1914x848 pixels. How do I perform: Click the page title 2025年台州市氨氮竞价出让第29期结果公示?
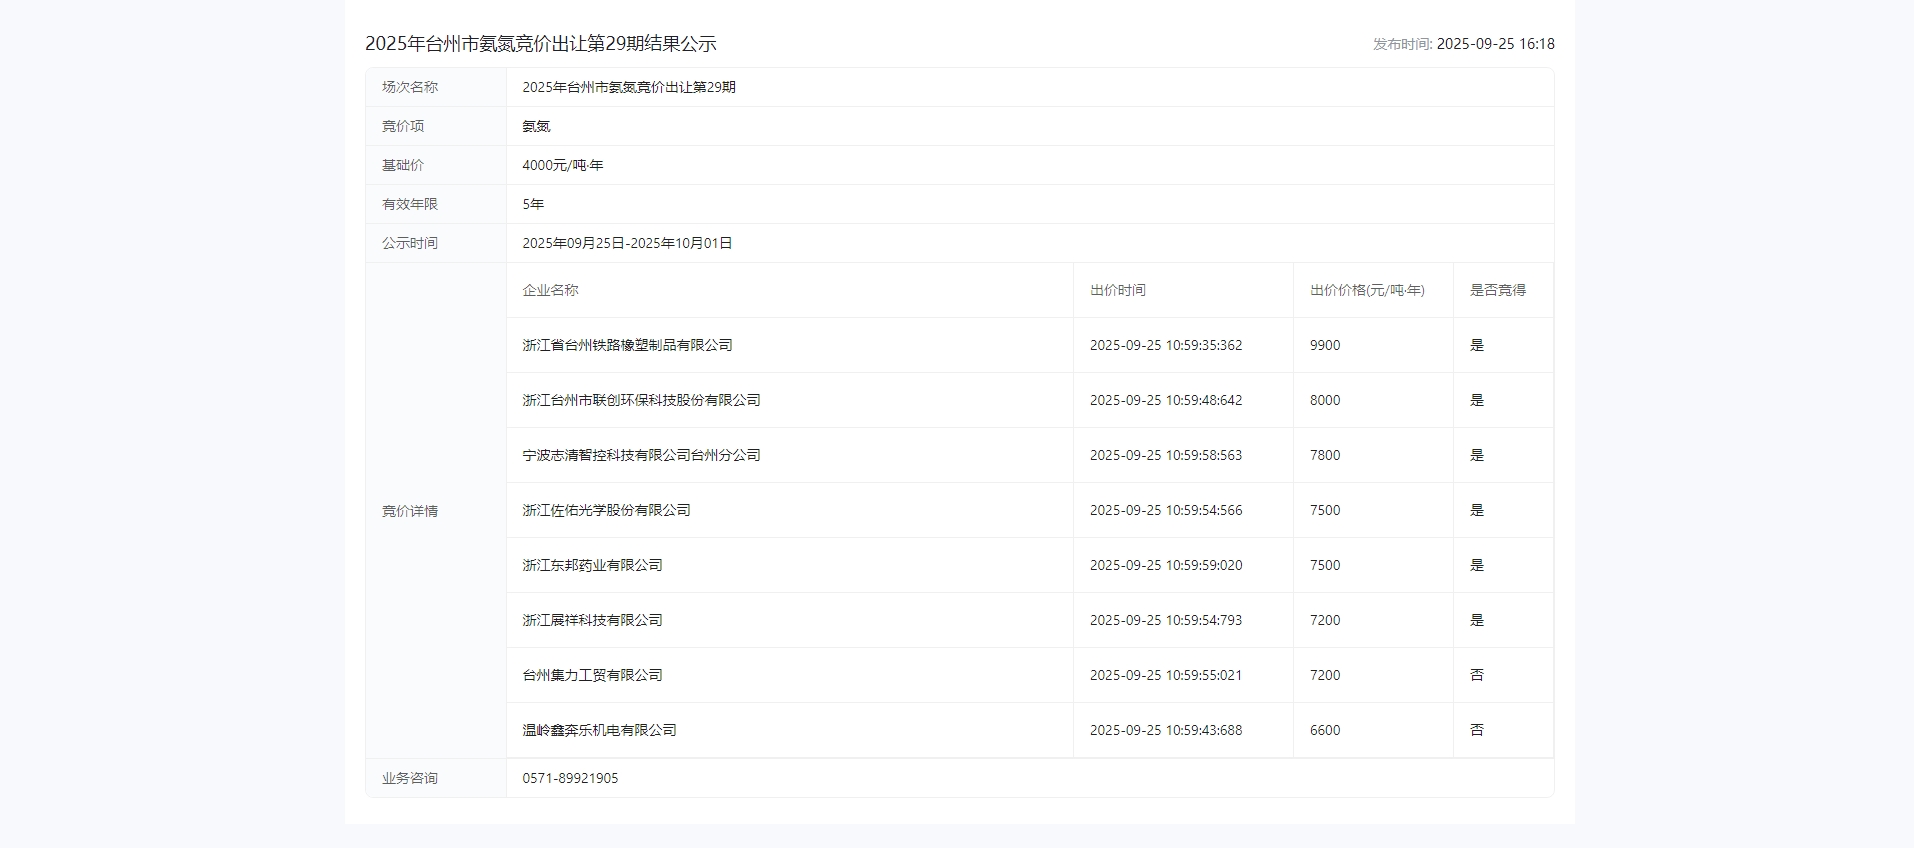pyautogui.click(x=540, y=44)
